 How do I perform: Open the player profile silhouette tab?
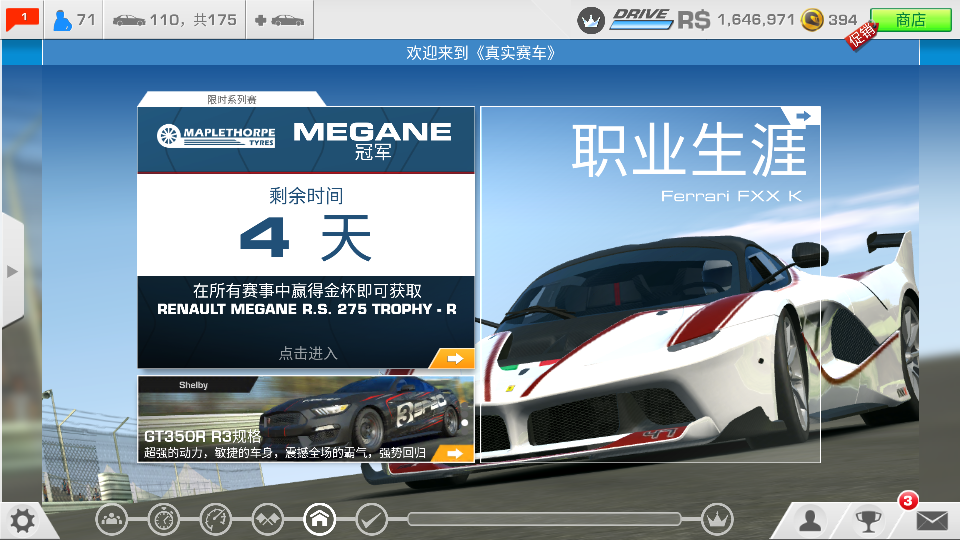coord(810,521)
